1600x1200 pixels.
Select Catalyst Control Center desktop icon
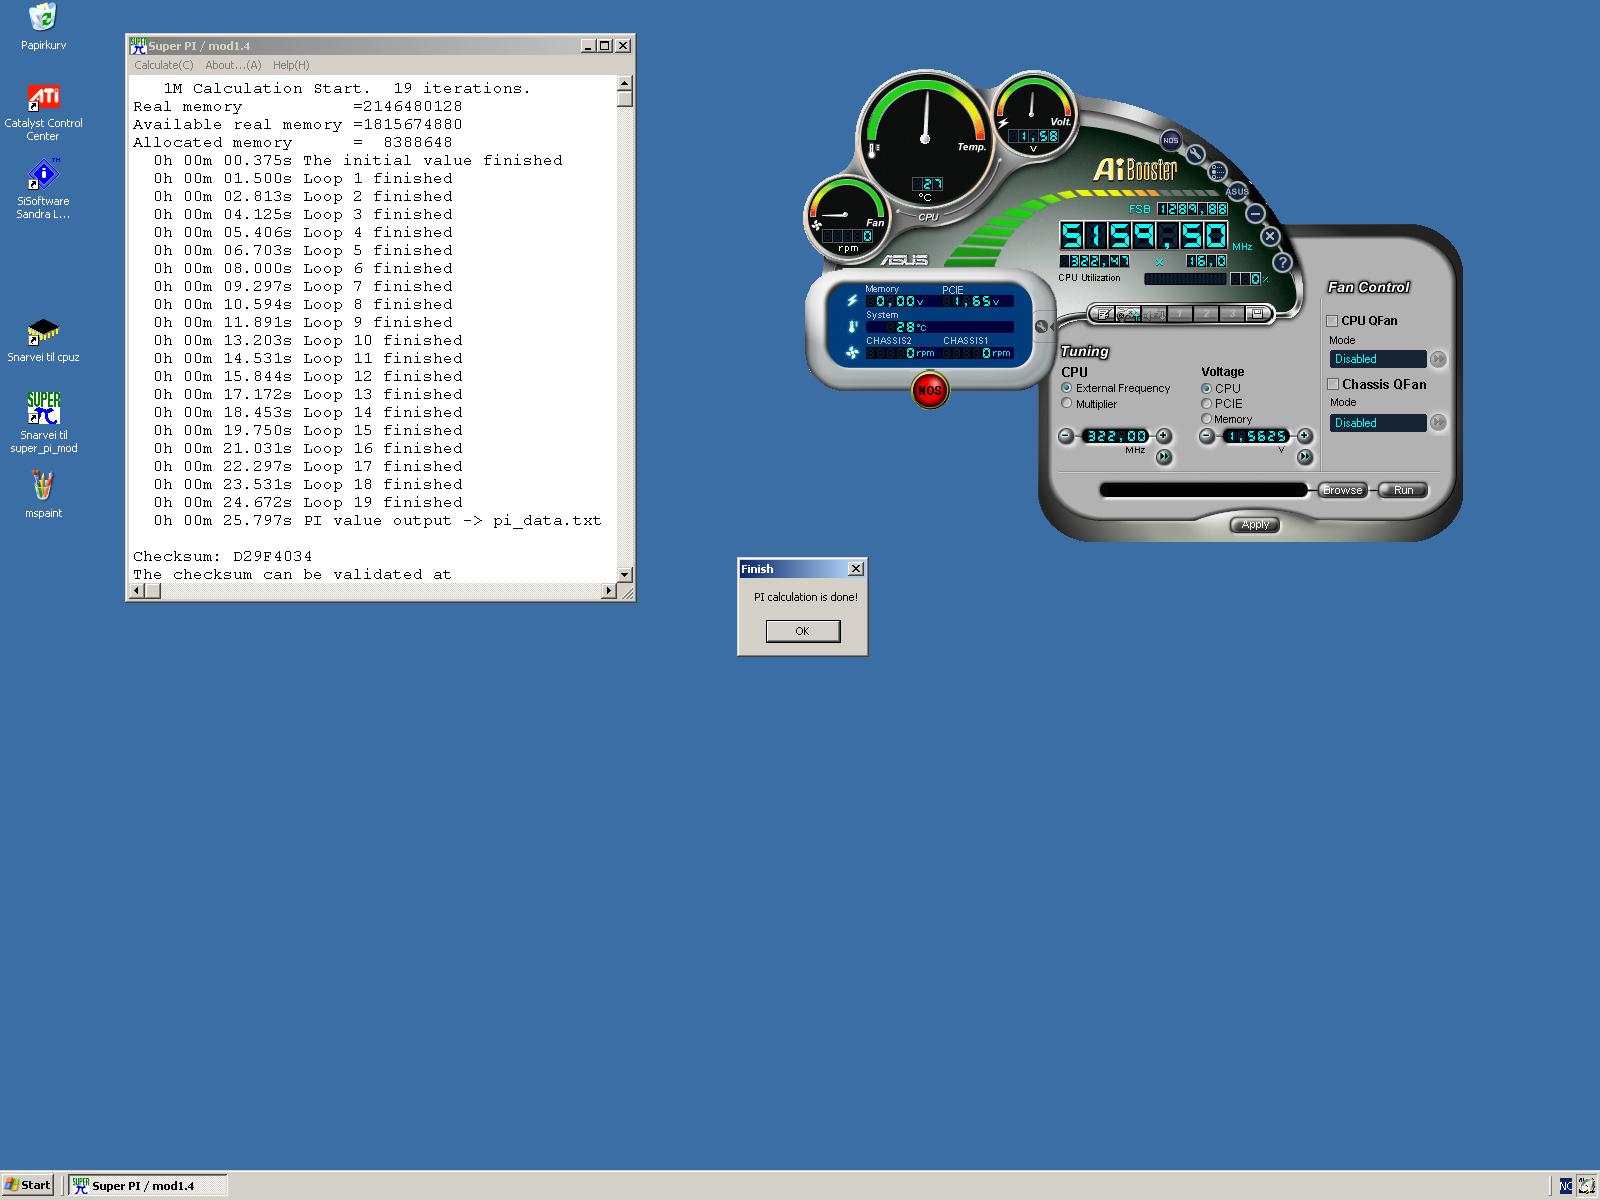pyautogui.click(x=43, y=112)
